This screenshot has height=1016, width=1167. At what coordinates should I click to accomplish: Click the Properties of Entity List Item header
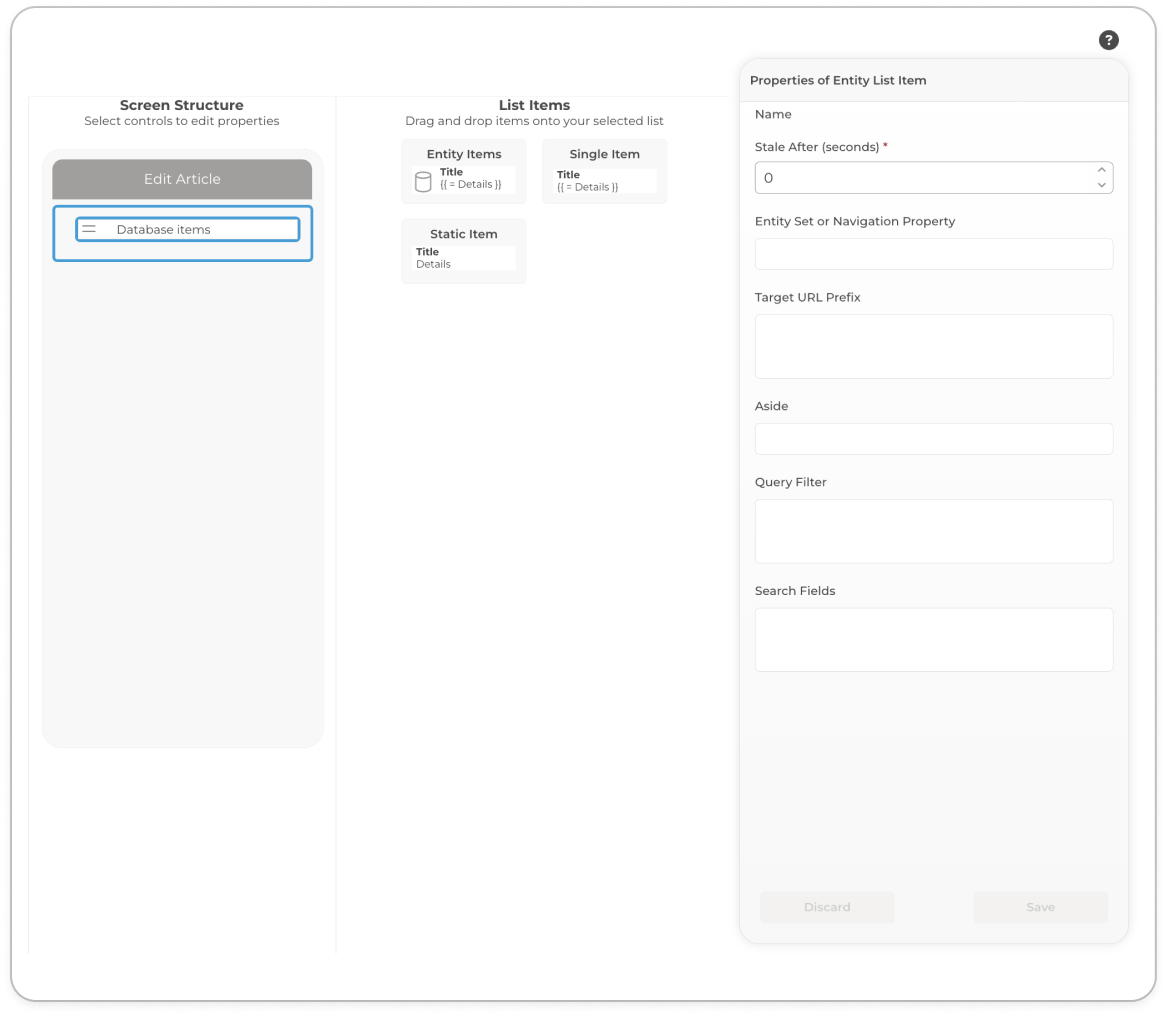tap(838, 80)
